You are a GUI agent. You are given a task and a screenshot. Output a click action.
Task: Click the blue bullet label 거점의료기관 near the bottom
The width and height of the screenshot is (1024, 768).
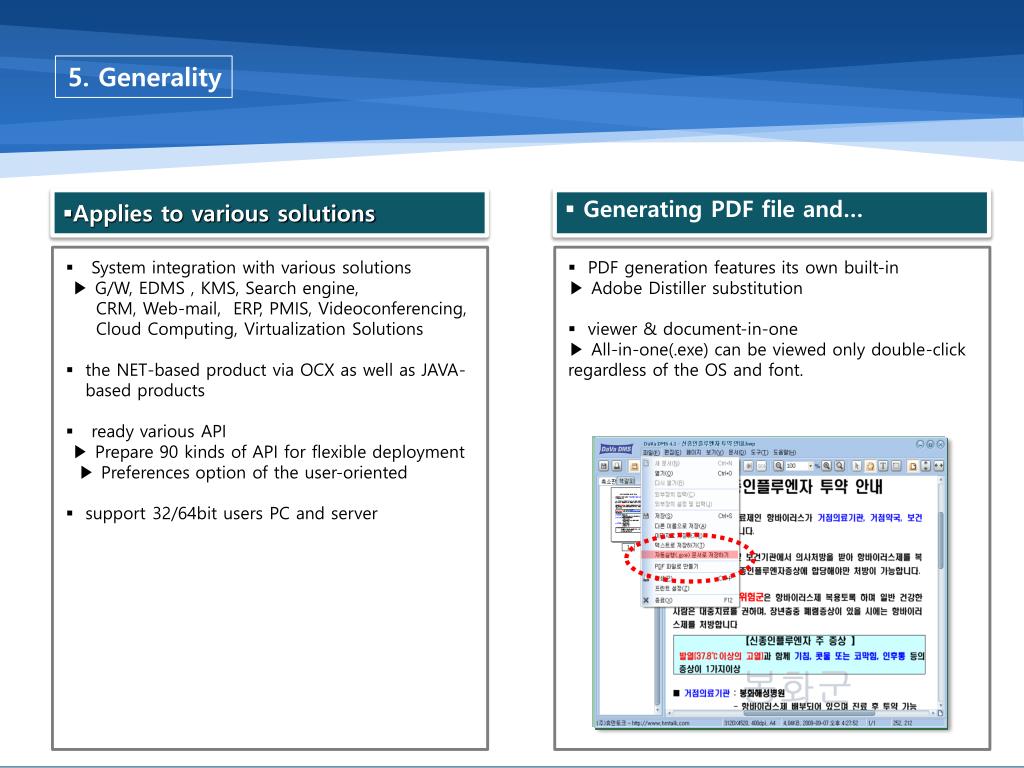pyautogui.click(x=707, y=693)
